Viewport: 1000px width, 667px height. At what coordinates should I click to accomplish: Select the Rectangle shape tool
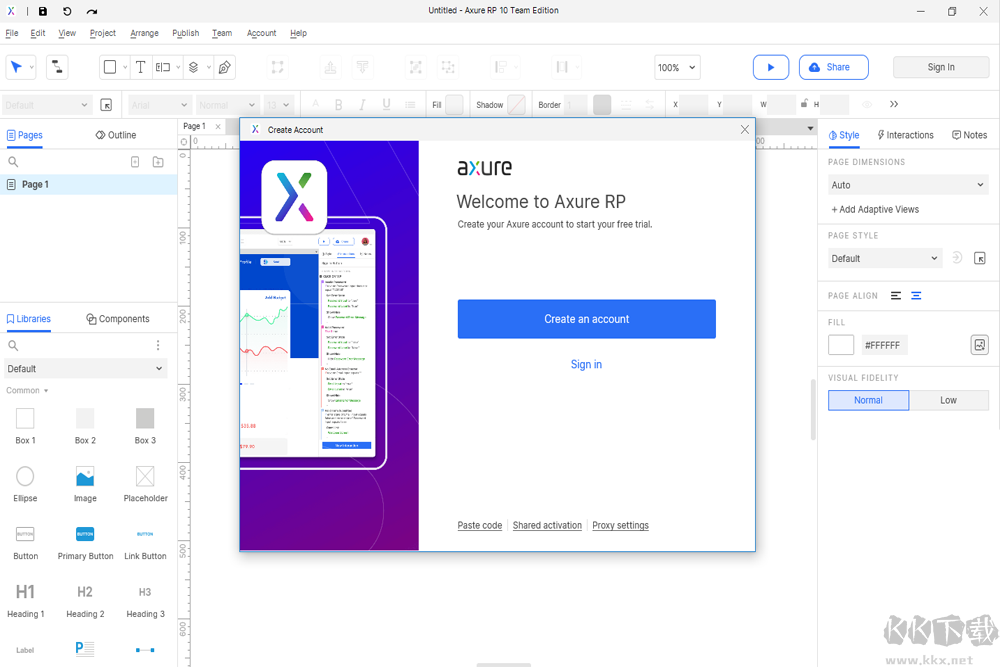click(x=110, y=67)
